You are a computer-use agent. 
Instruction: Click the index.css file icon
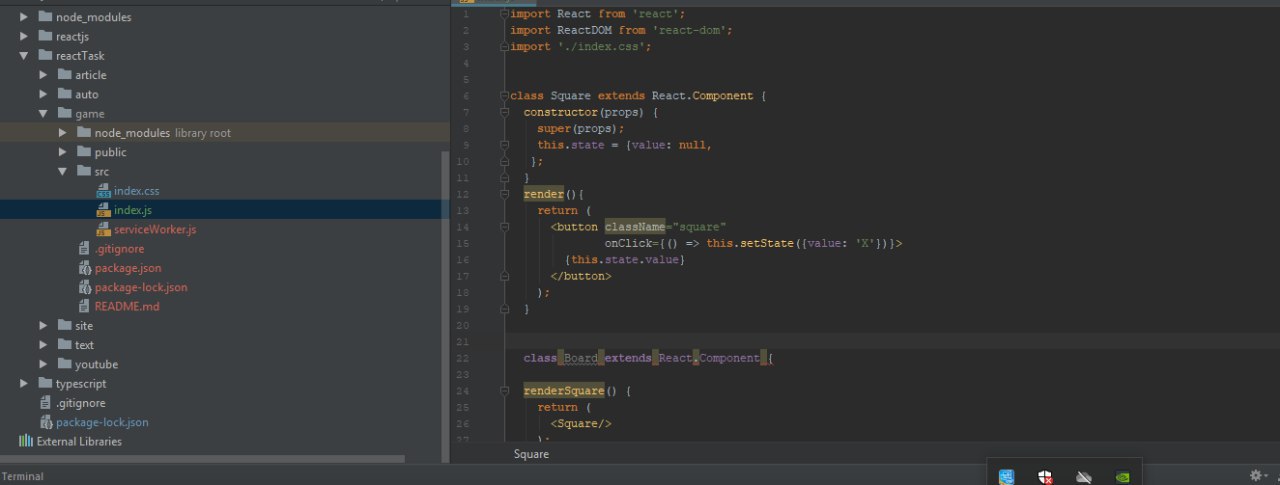(103, 191)
